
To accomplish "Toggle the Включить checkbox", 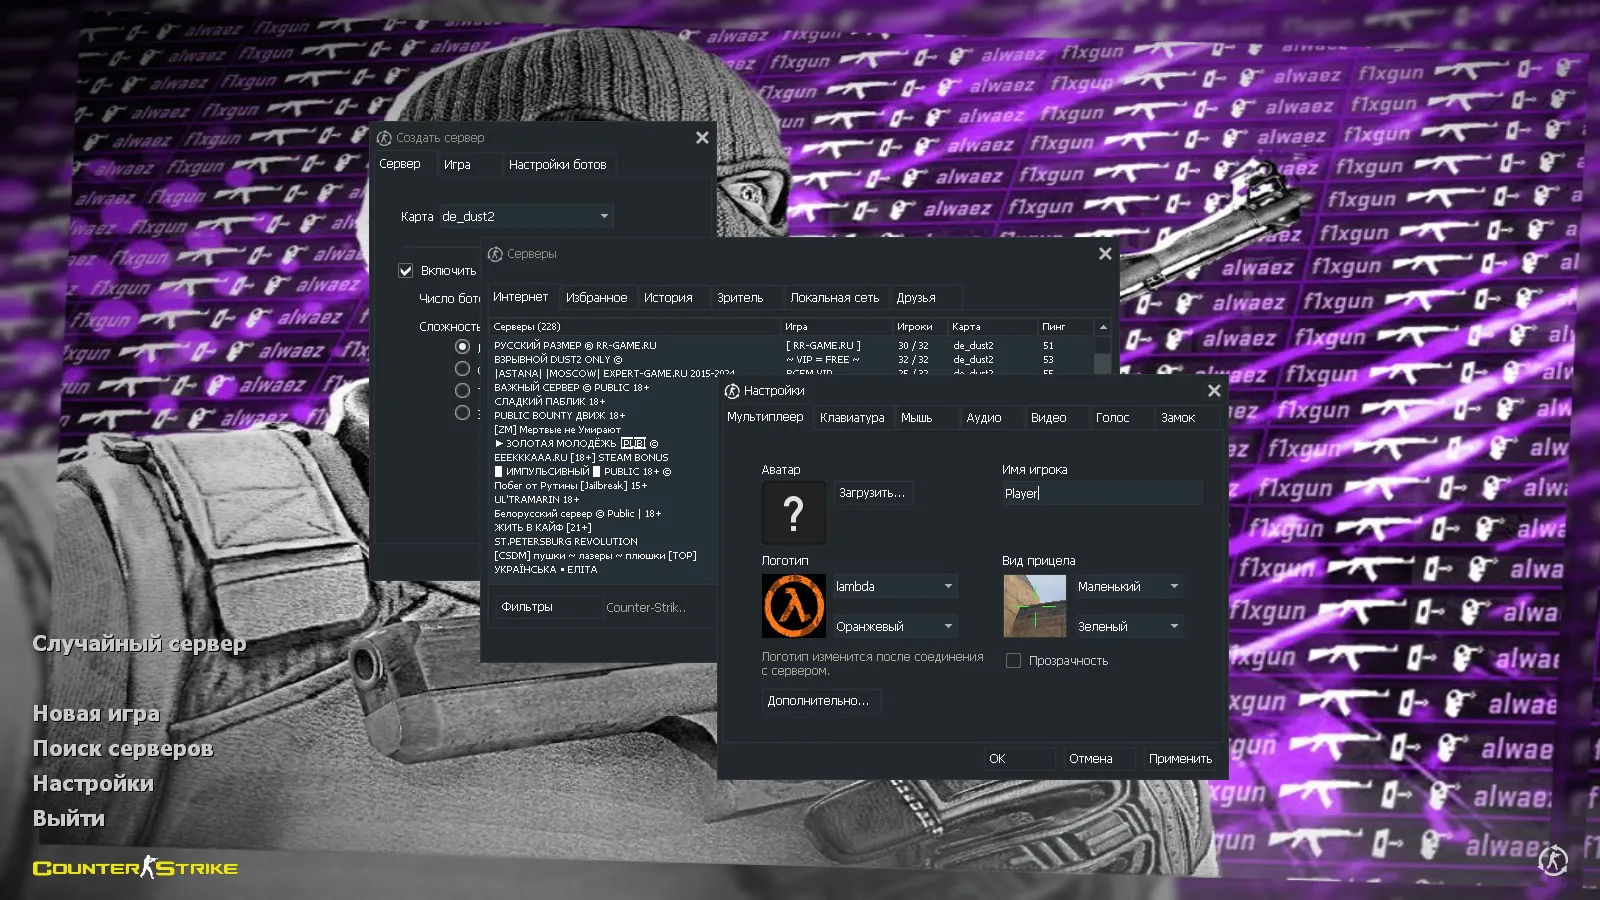I will pyautogui.click(x=405, y=270).
